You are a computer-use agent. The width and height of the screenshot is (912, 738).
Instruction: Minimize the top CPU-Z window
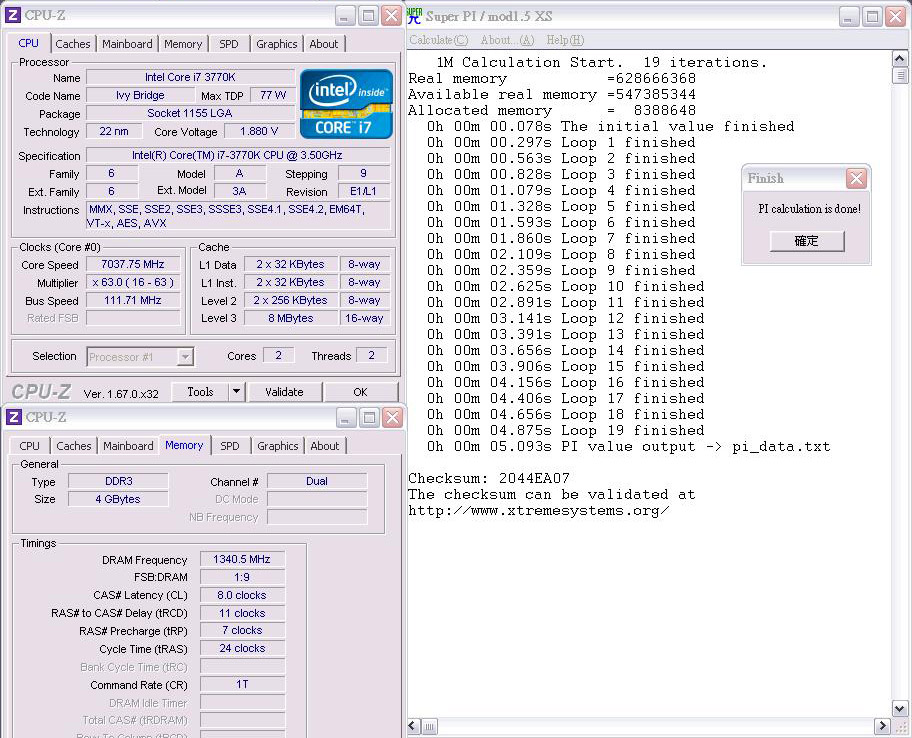pyautogui.click(x=345, y=16)
